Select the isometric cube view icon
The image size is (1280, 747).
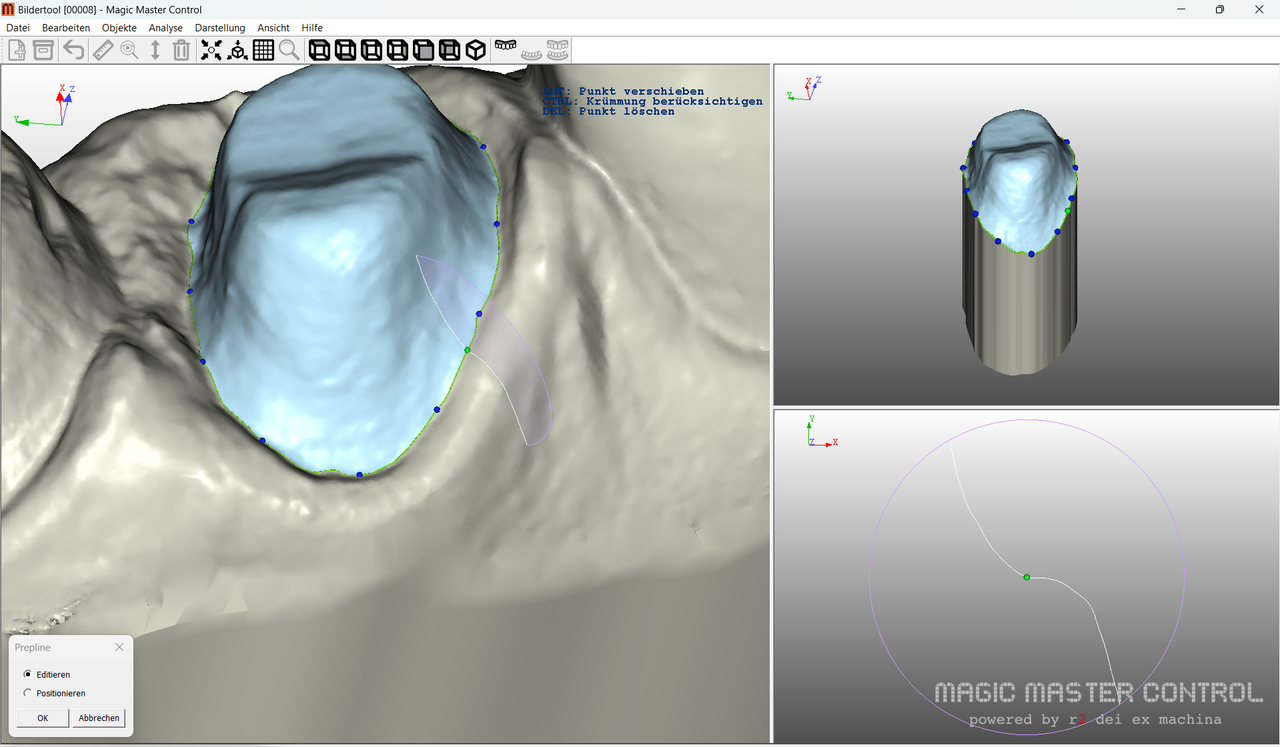(x=476, y=50)
